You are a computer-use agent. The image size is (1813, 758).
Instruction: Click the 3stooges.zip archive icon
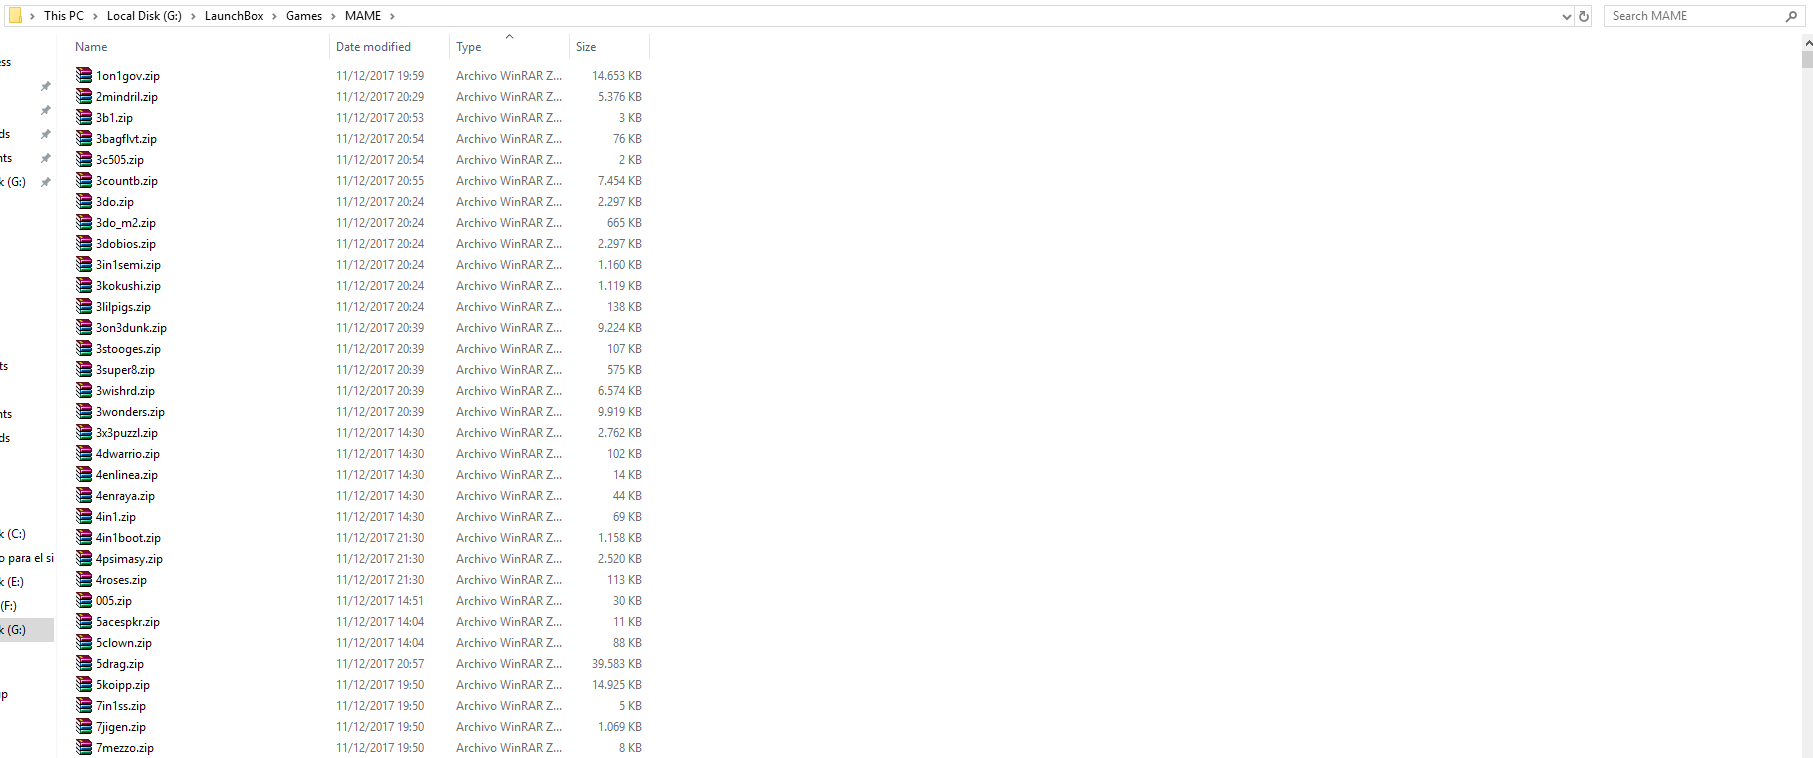tap(84, 348)
